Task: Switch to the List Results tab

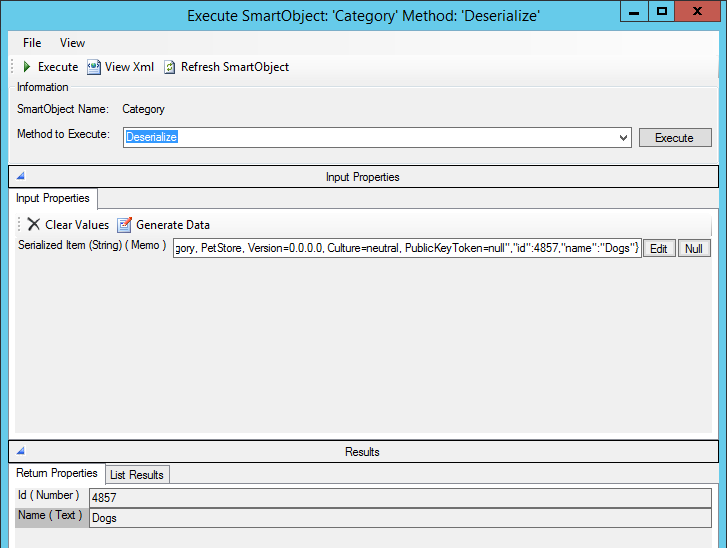Action: point(138,474)
